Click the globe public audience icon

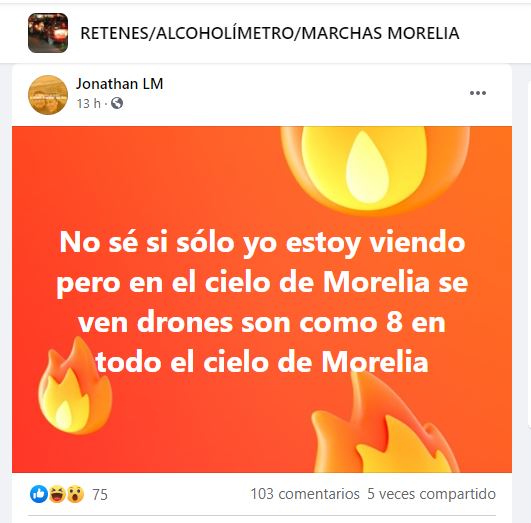pyautogui.click(x=117, y=103)
